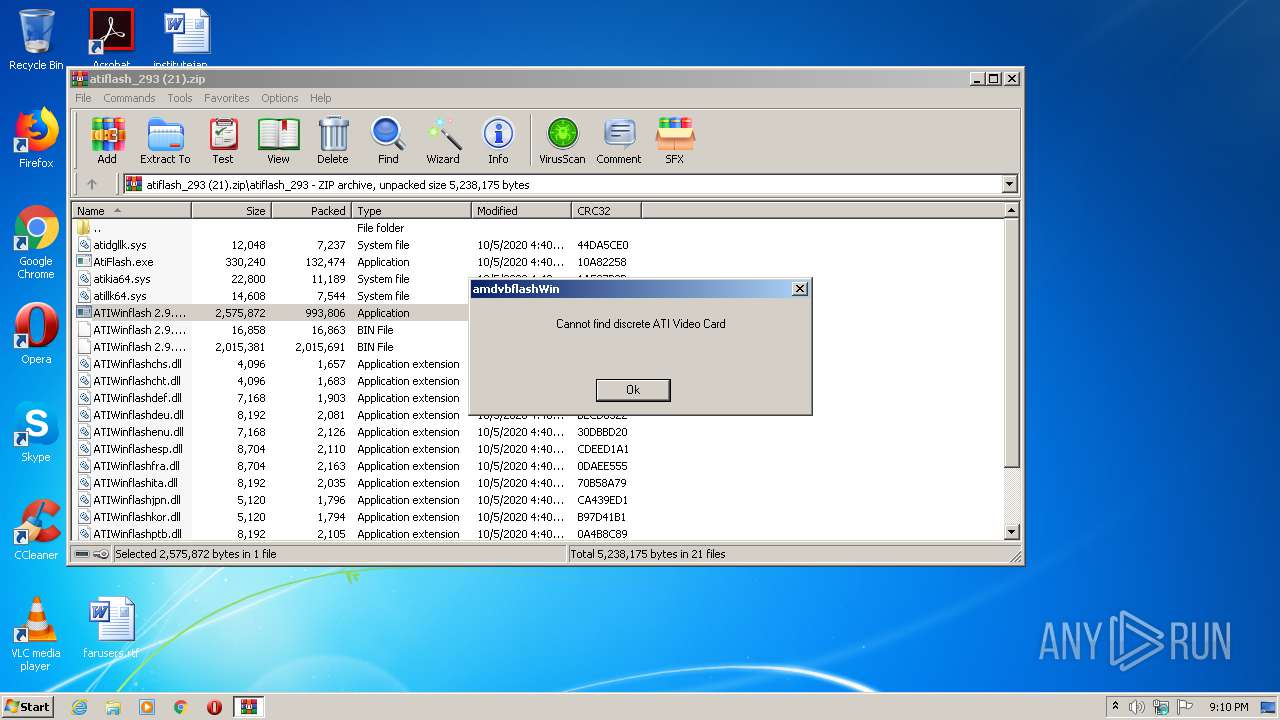Open the Help menu
The image size is (1280, 720).
pyautogui.click(x=320, y=98)
